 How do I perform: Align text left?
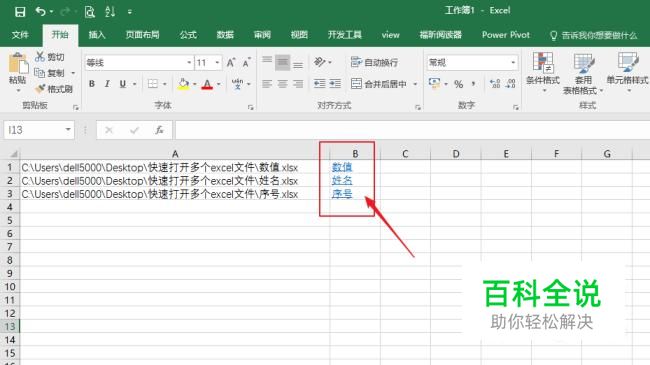267,84
